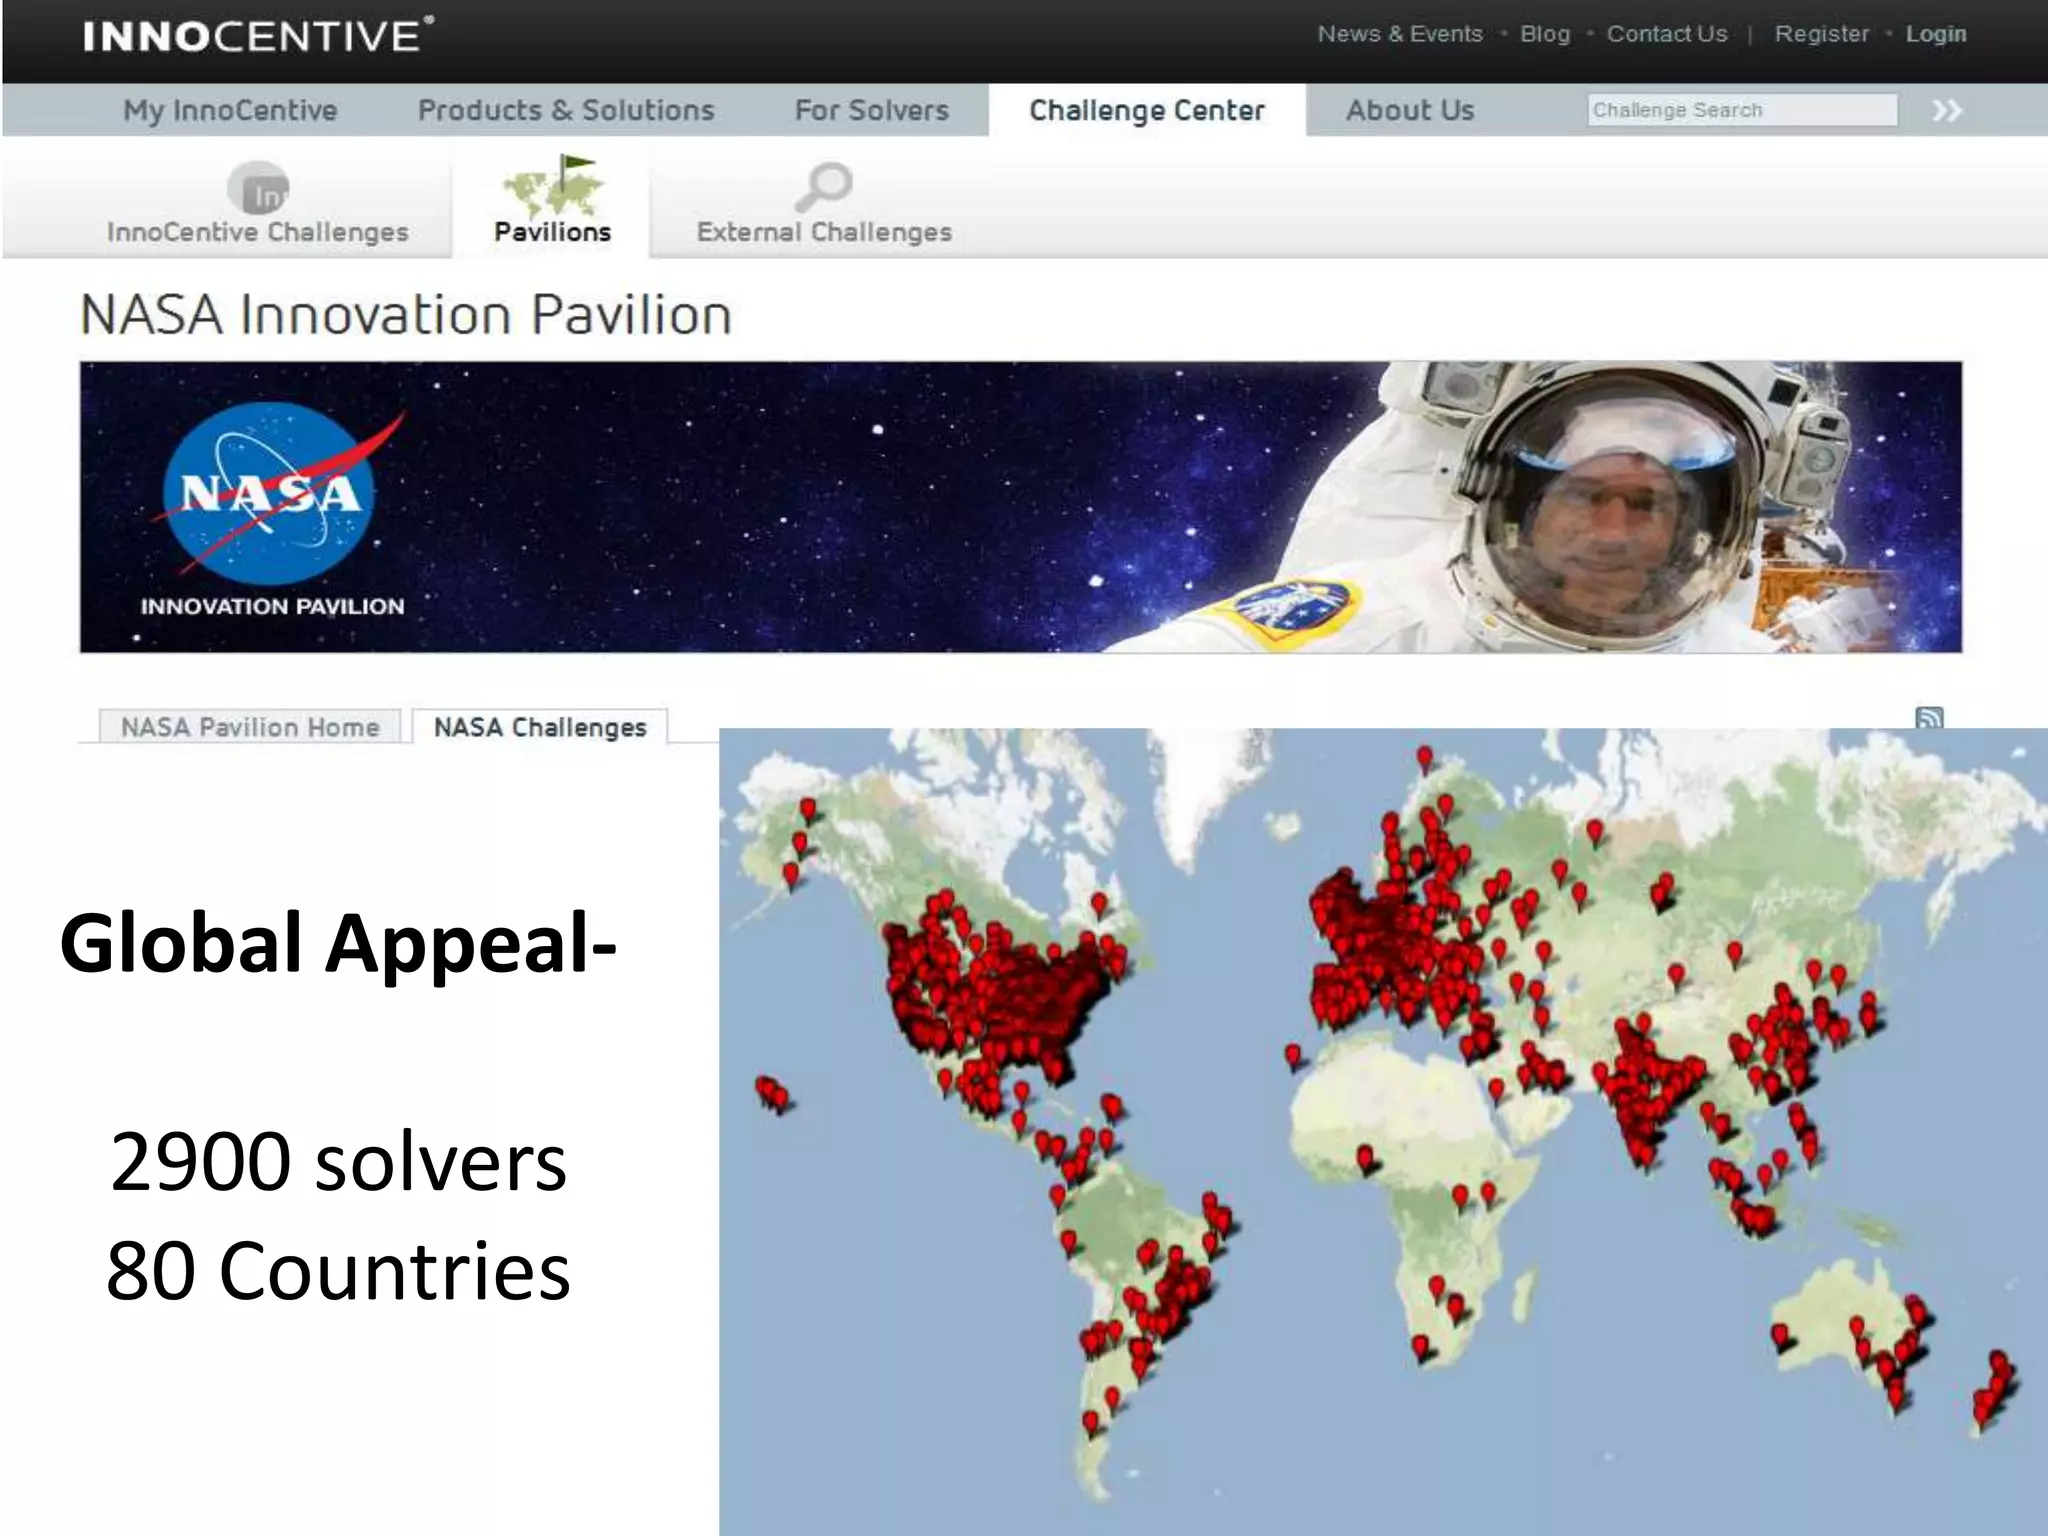The height and width of the screenshot is (1536, 2048).
Task: Click the 80 Countries text
Action: pos(338,1271)
